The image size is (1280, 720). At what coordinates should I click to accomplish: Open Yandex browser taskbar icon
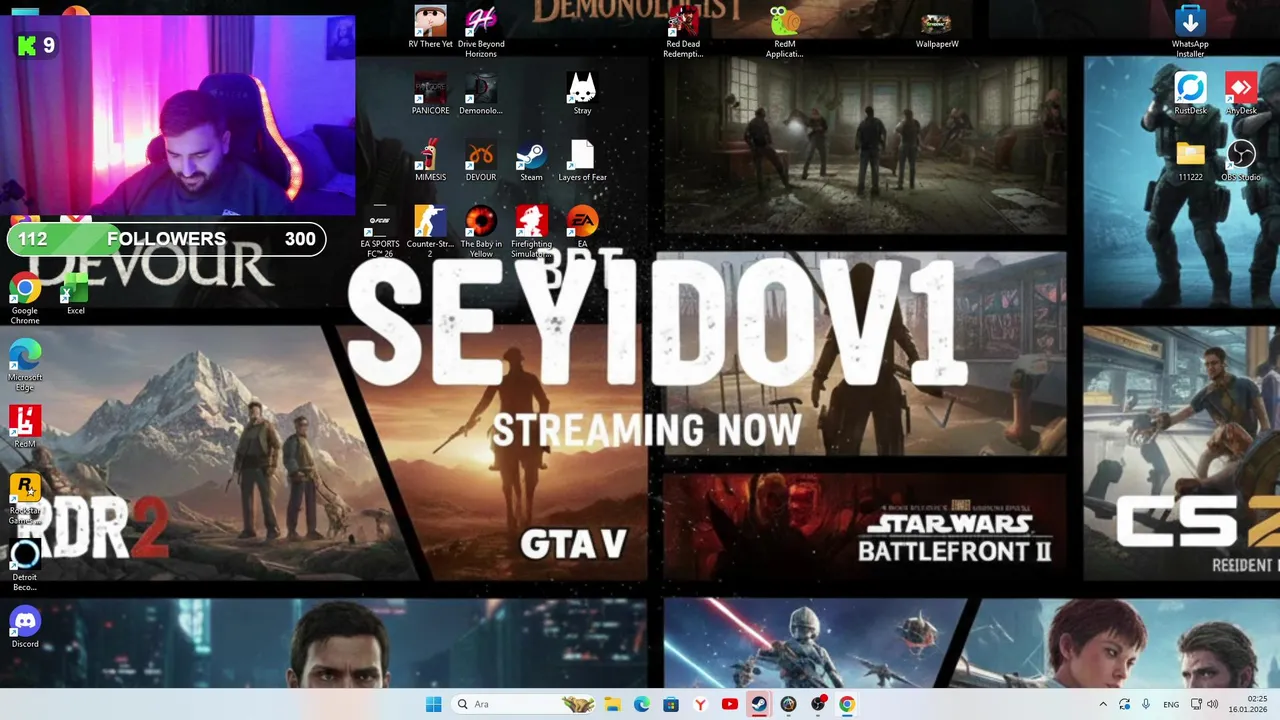click(x=700, y=704)
